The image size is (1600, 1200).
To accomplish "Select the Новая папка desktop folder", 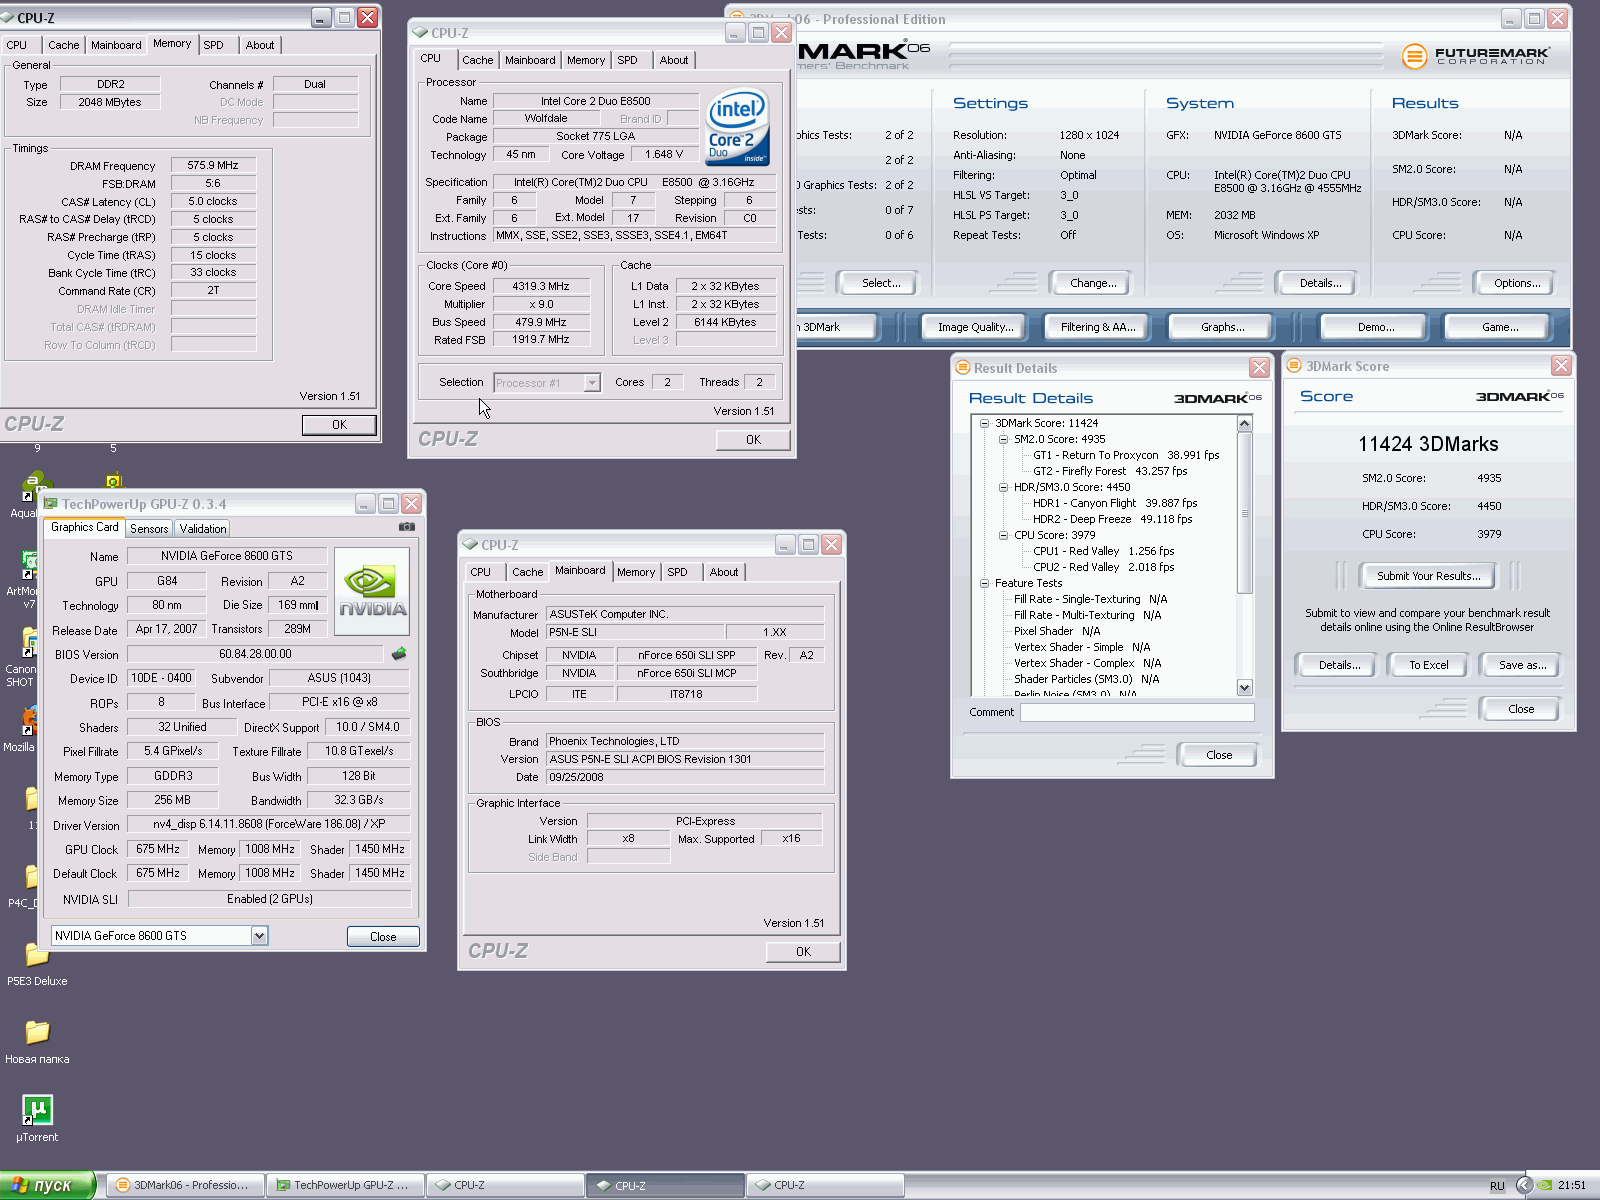I will [x=37, y=1040].
